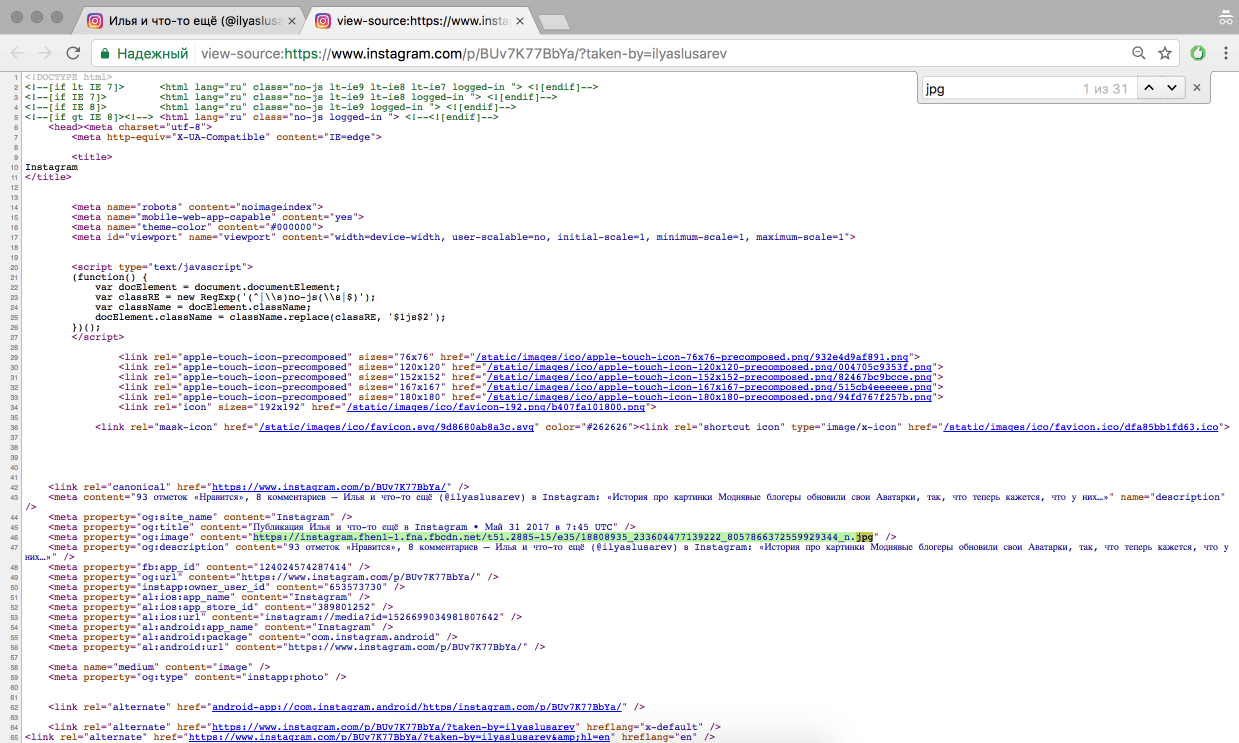
Task: Go back to the previous page
Action: (x=18, y=53)
